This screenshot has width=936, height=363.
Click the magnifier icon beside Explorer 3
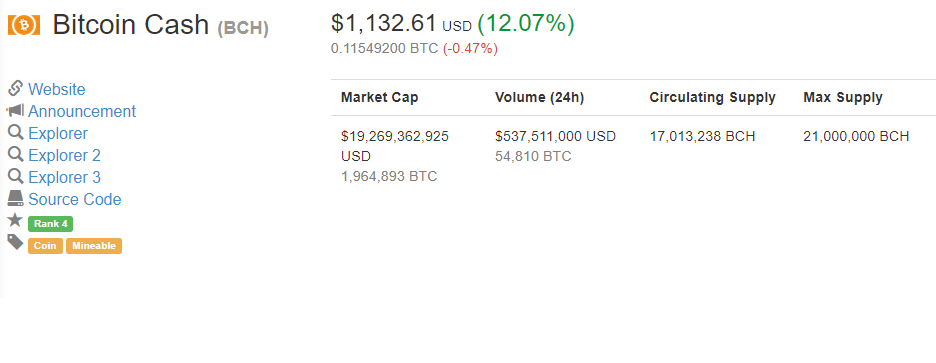pos(15,176)
